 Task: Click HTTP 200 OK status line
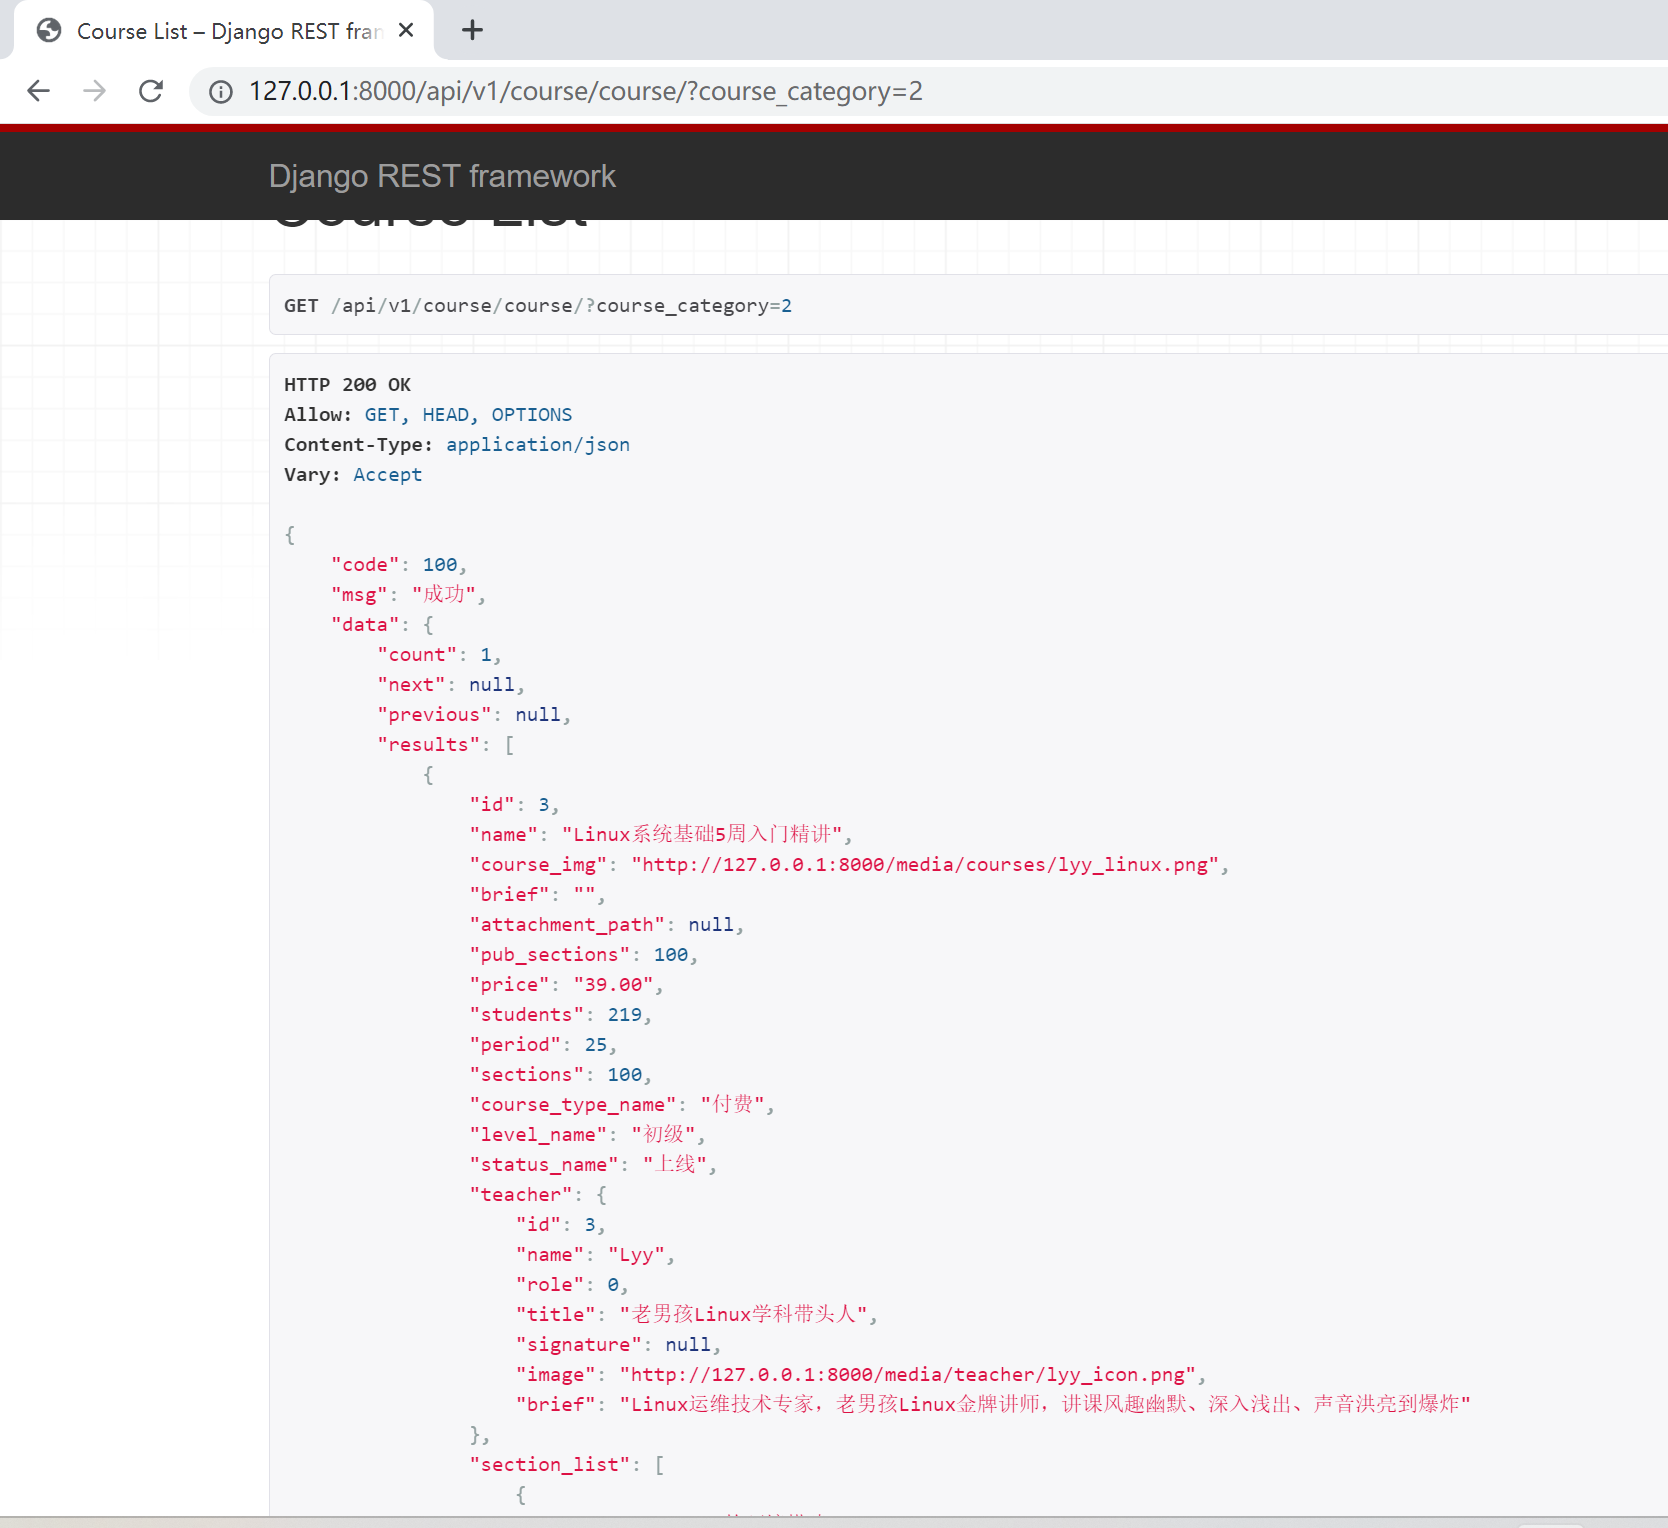click(347, 384)
